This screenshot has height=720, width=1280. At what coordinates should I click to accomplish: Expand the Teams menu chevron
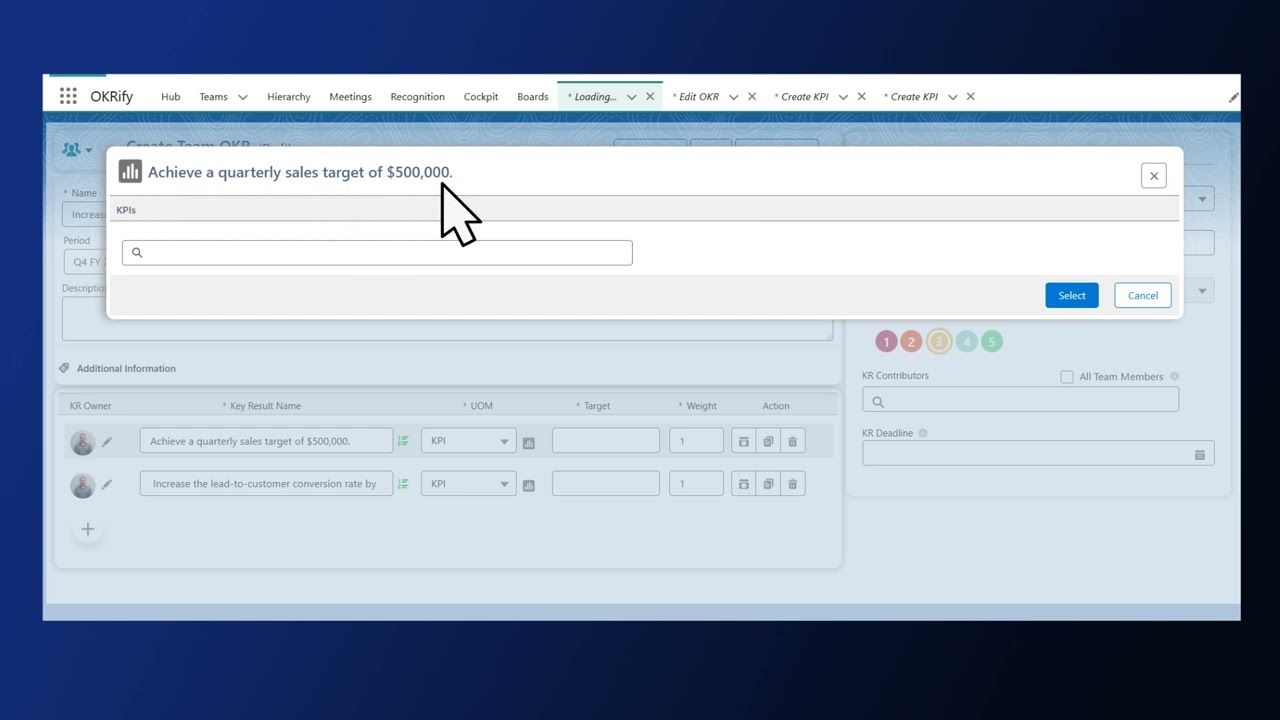tap(242, 97)
